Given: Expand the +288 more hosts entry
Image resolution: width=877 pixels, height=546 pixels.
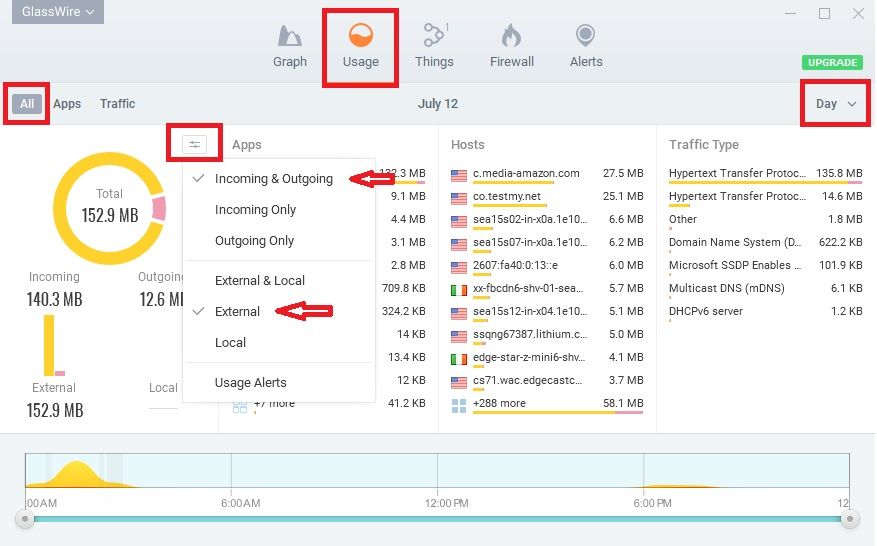Looking at the screenshot, I should coord(499,404).
